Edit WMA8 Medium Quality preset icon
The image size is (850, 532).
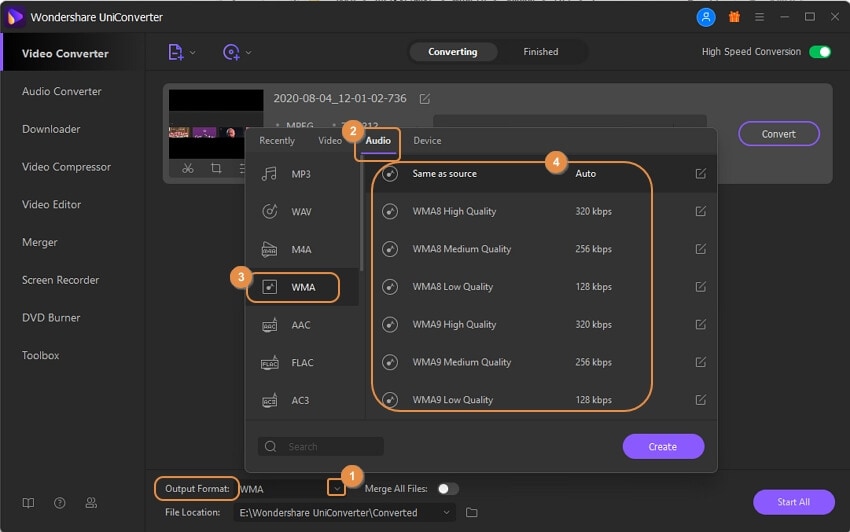[x=700, y=249]
